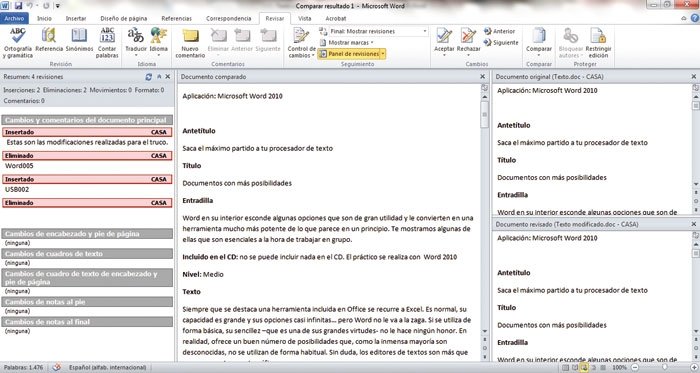Click the Entradilla heading in compared document
700x373 pixels.
click(197, 200)
